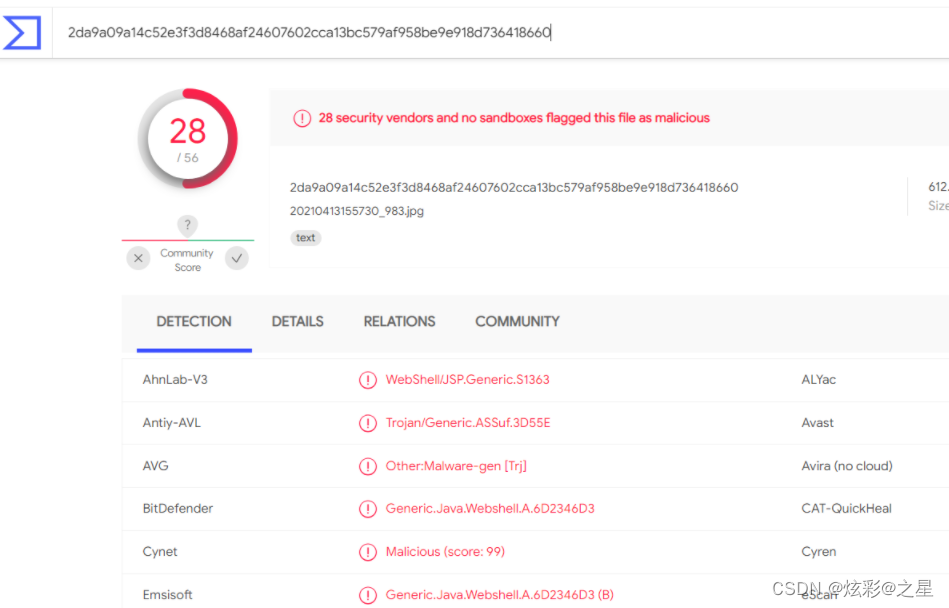Select the SHA-256 hash under the banner

514,188
